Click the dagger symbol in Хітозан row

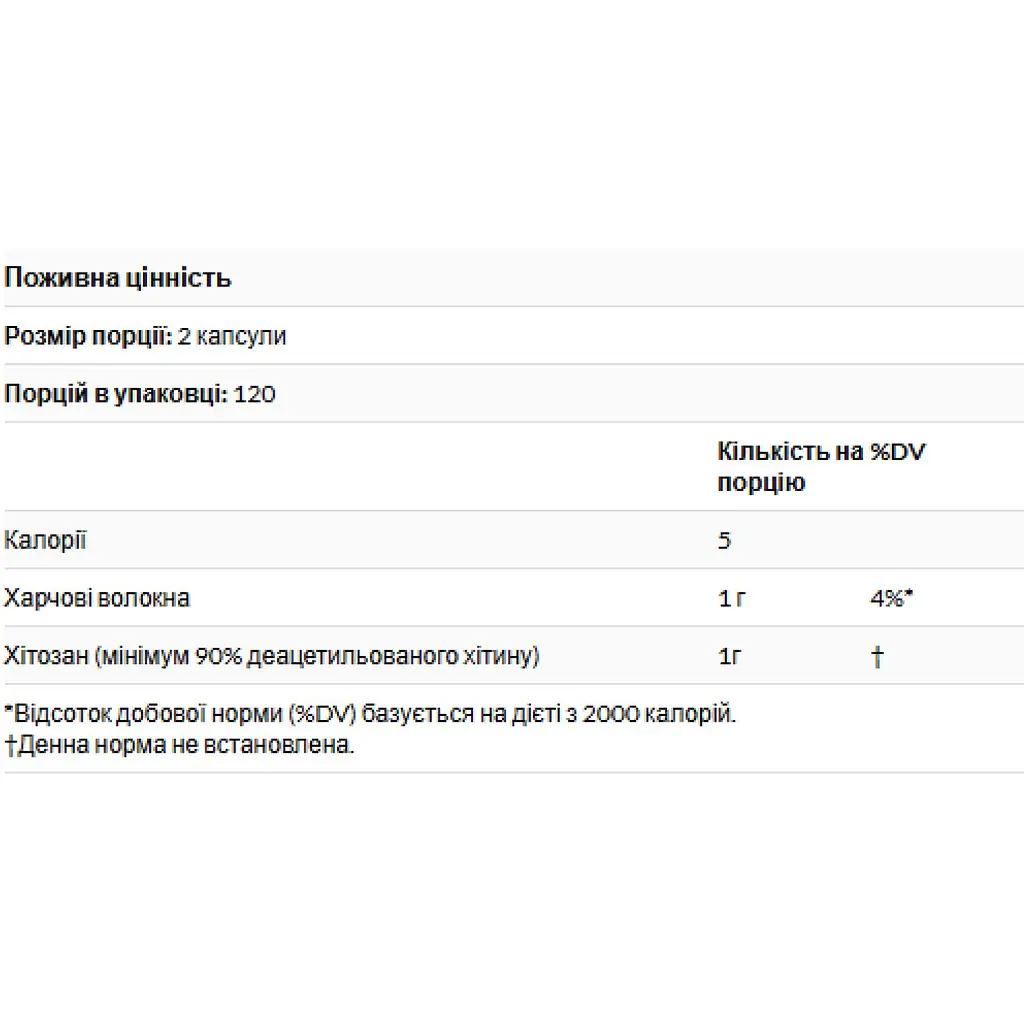tap(877, 657)
